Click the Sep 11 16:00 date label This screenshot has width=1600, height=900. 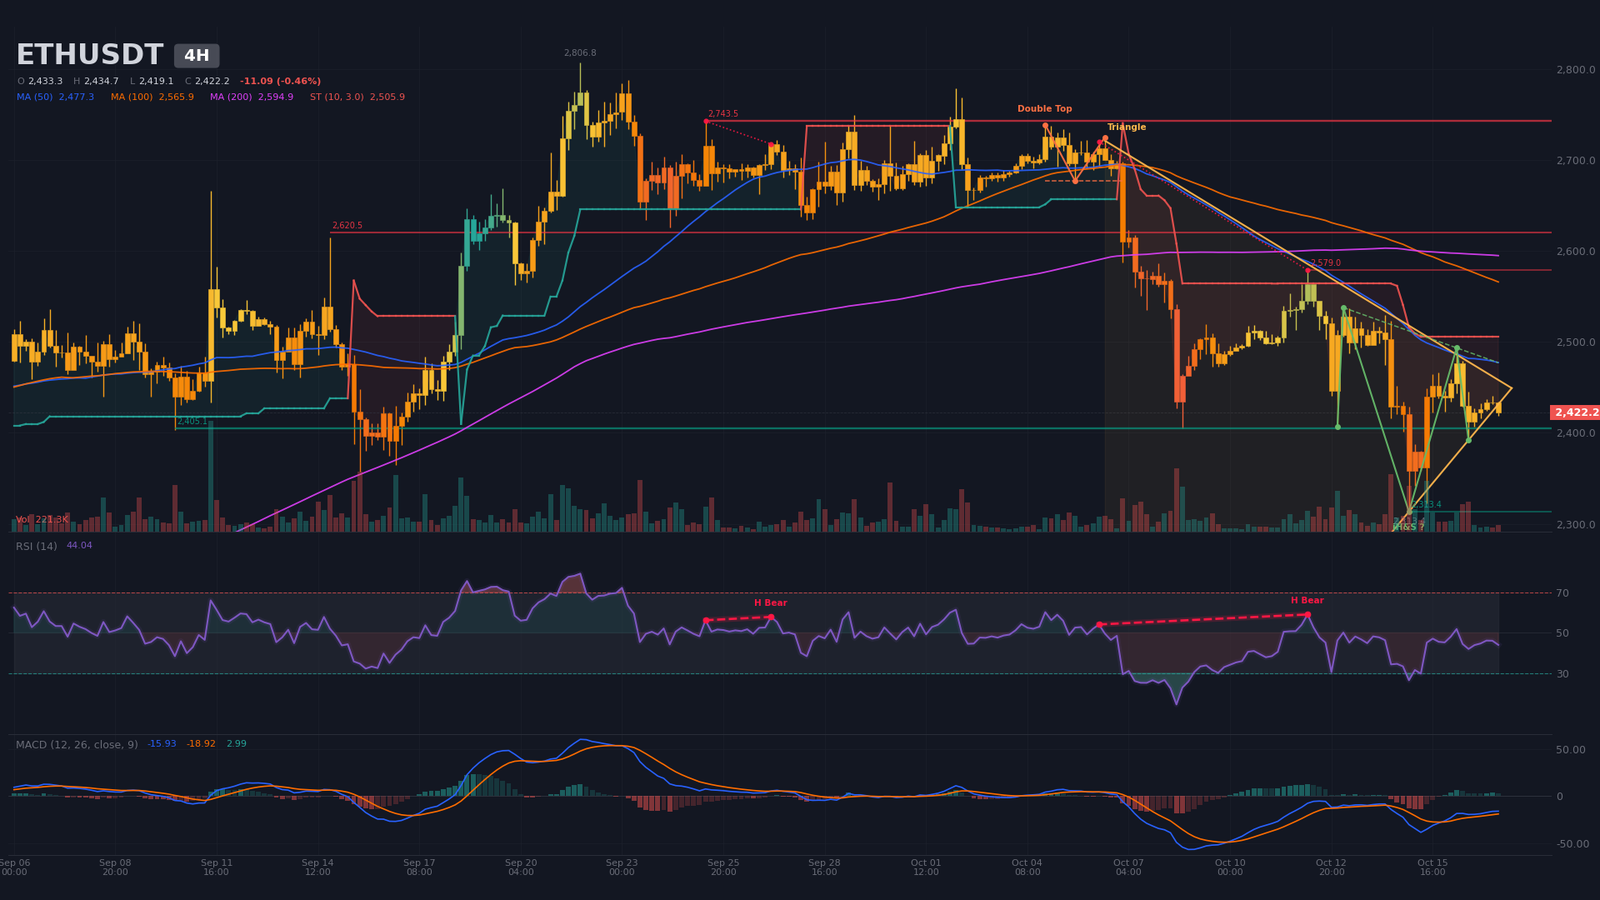pyautogui.click(x=216, y=867)
